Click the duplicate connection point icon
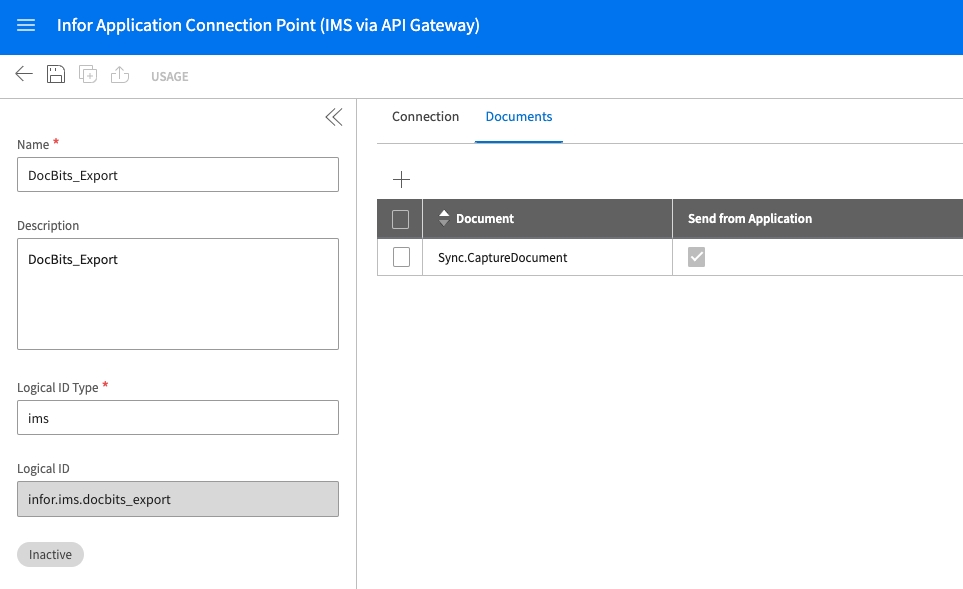Image resolution: width=963 pixels, height=589 pixels. click(x=88, y=75)
